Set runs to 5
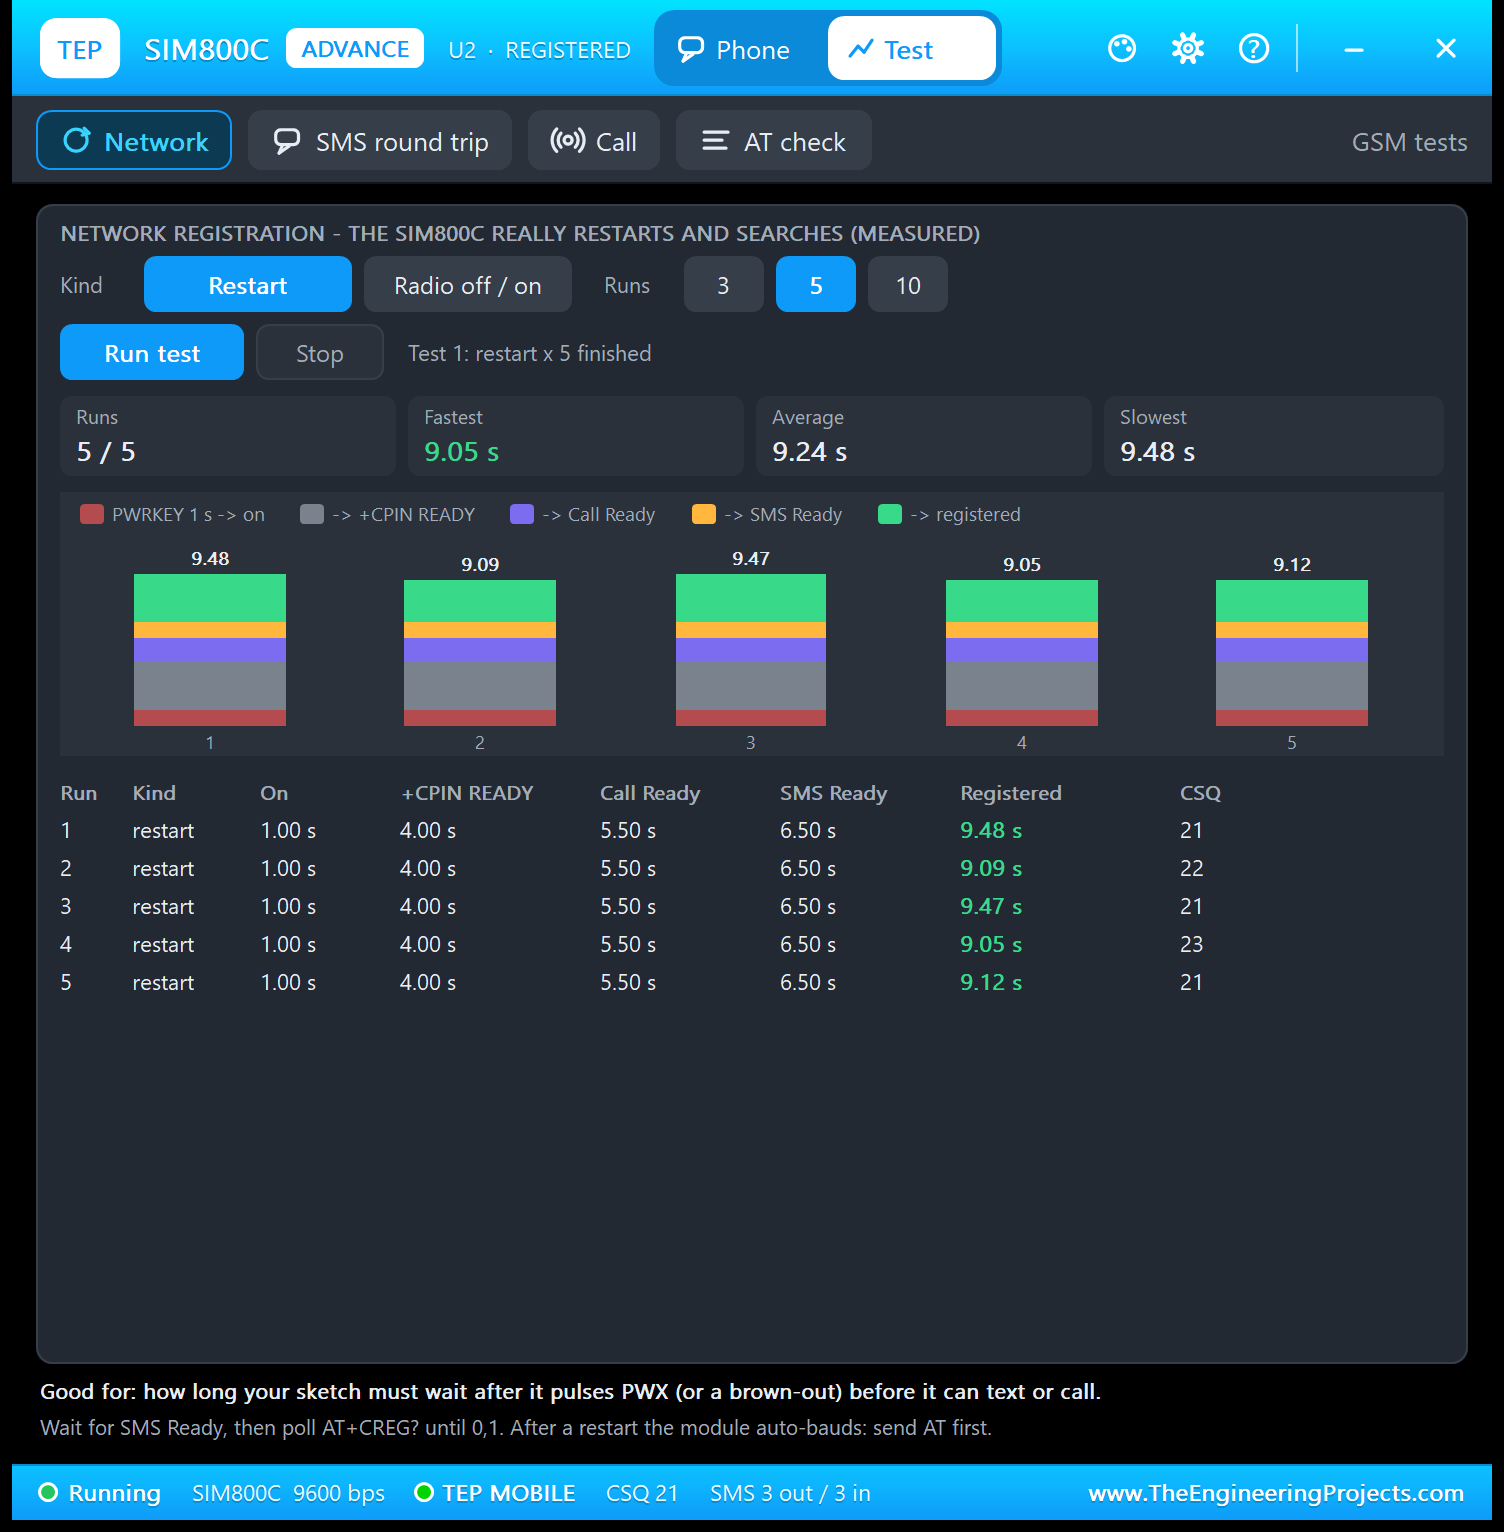1504x1532 pixels. click(816, 284)
